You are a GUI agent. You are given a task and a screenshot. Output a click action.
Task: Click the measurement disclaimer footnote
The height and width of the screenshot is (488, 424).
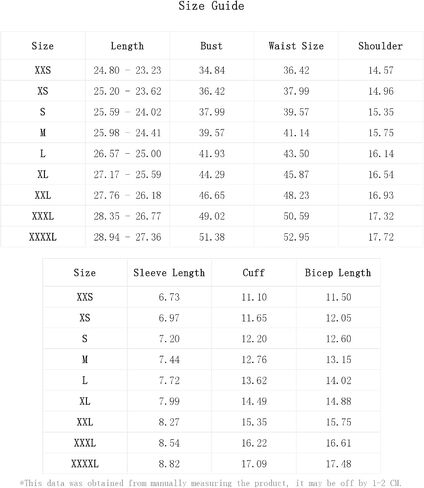click(211, 483)
